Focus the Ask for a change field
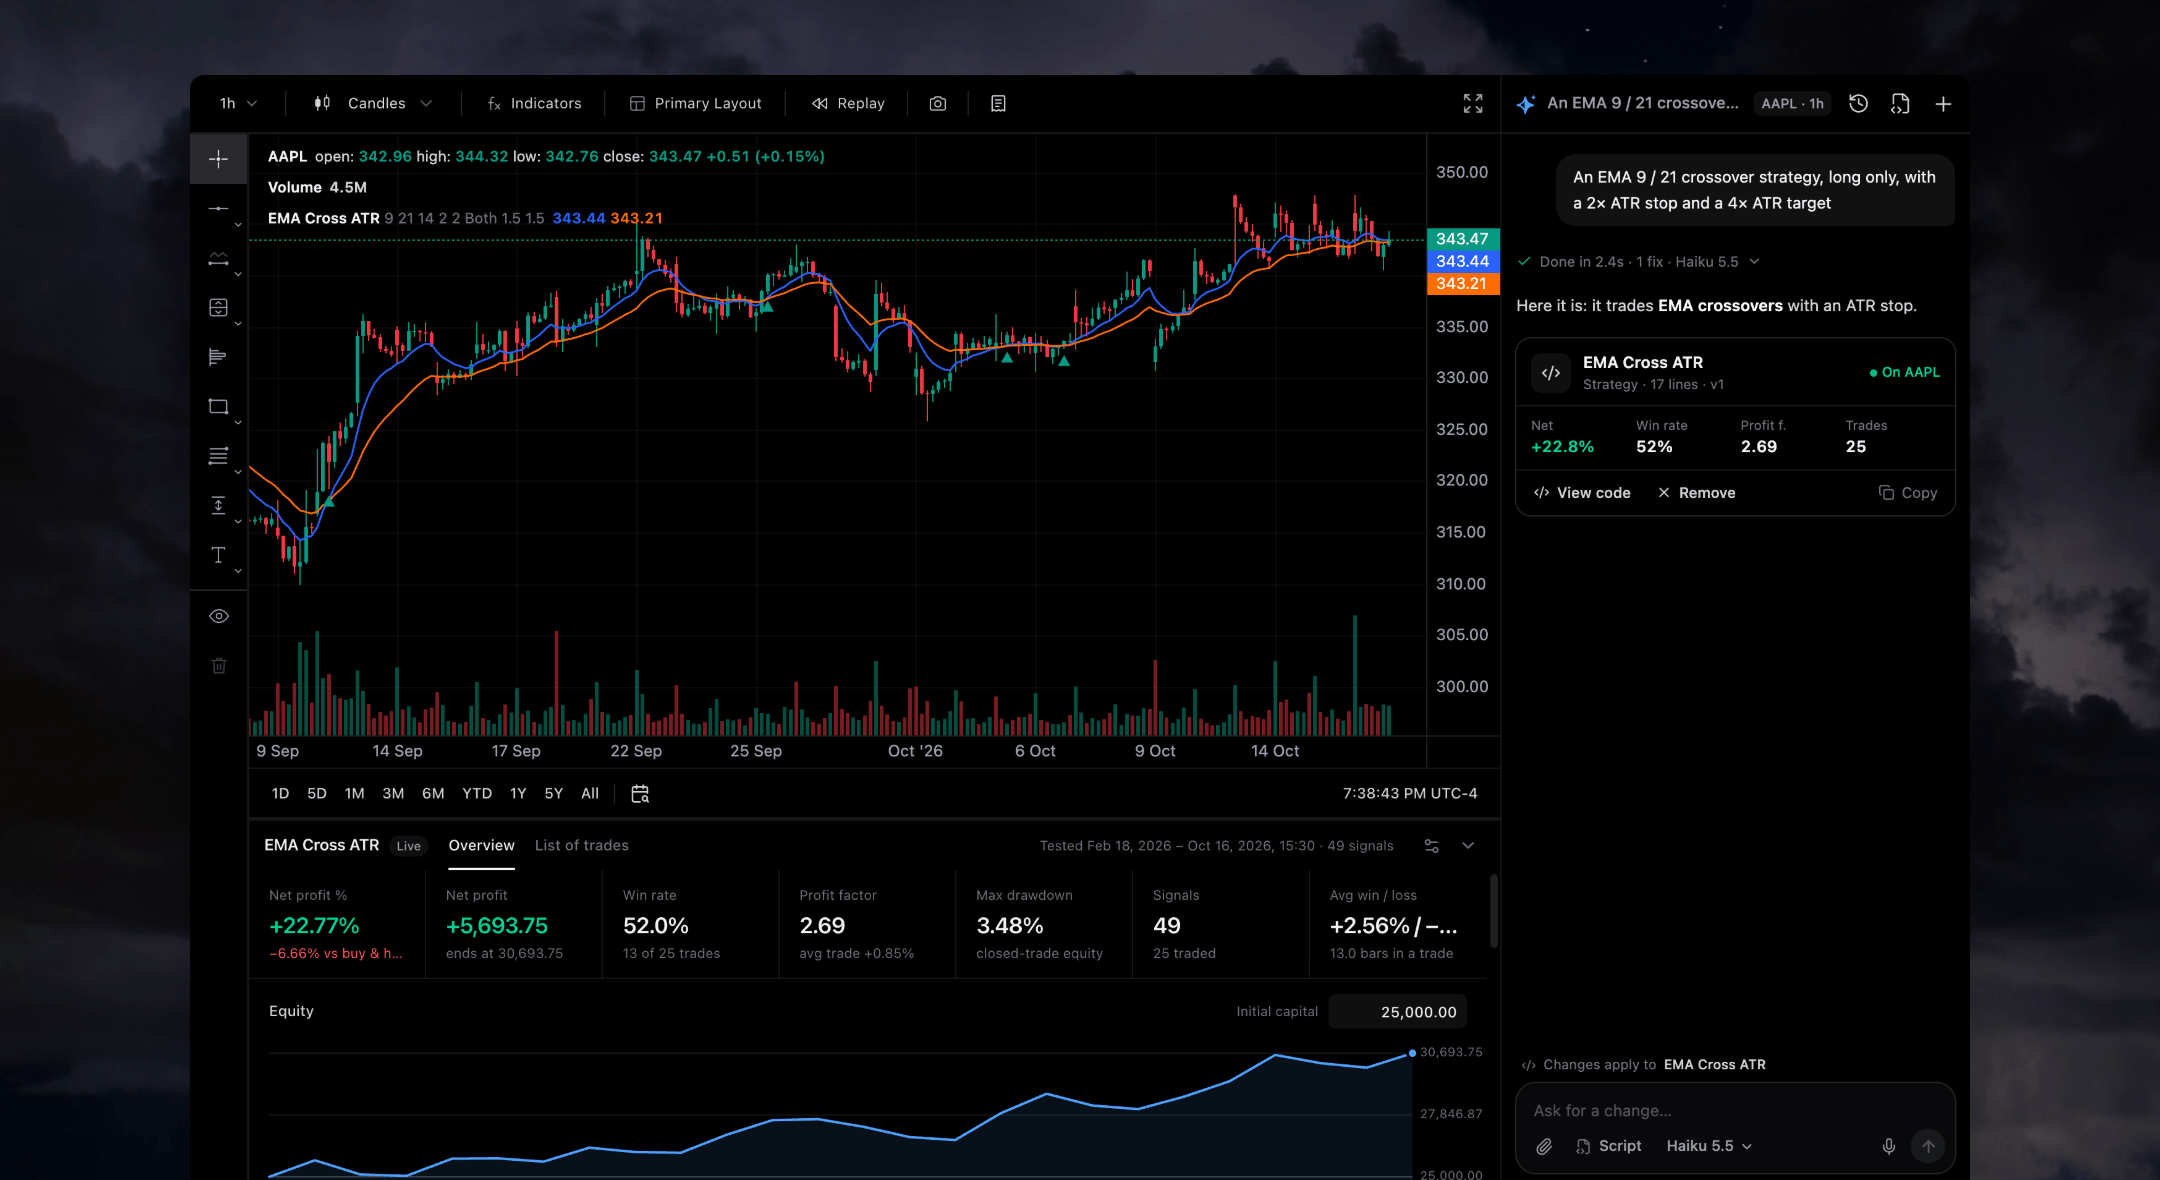The width and height of the screenshot is (2160, 1180). point(1734,1111)
